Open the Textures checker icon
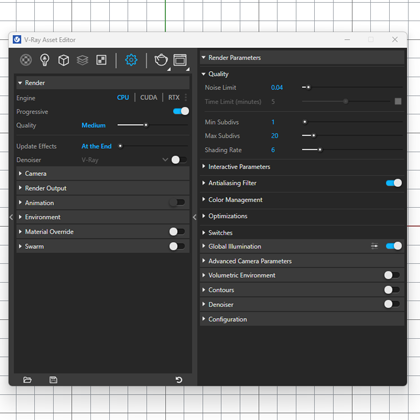 (101, 60)
